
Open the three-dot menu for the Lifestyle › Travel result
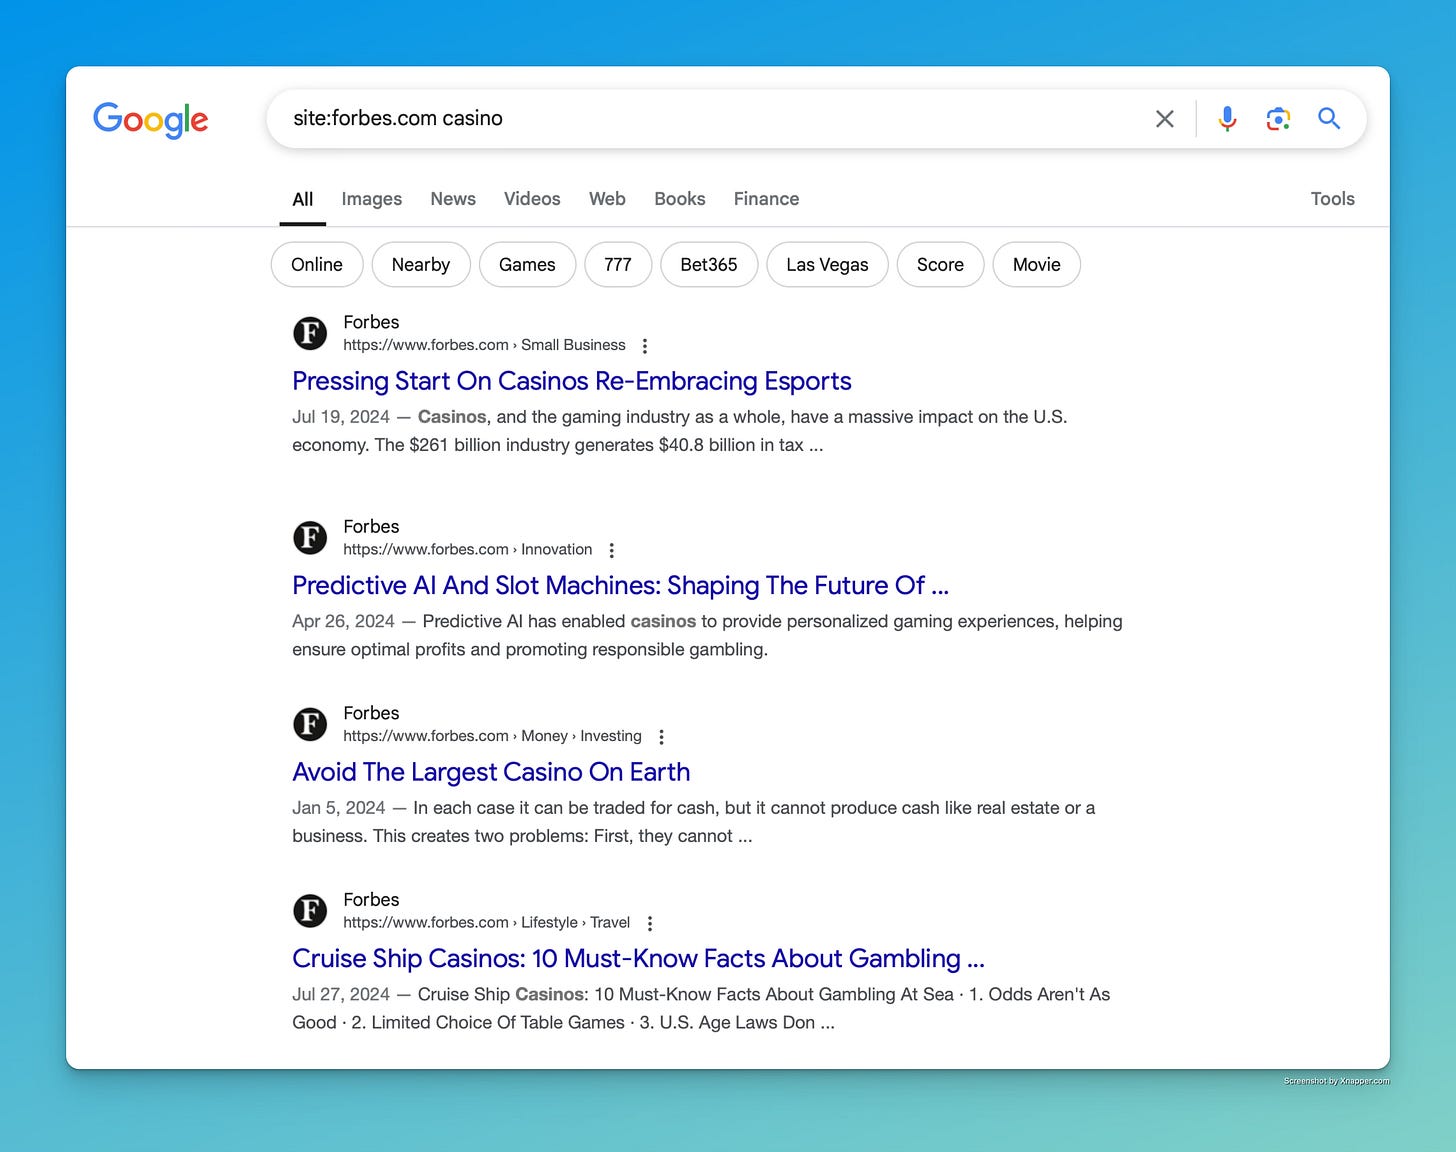click(x=650, y=923)
